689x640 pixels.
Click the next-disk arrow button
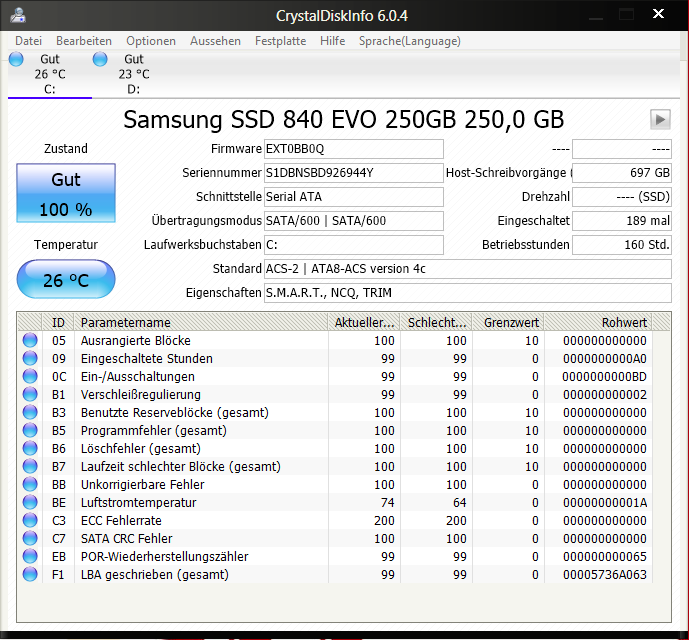click(660, 119)
